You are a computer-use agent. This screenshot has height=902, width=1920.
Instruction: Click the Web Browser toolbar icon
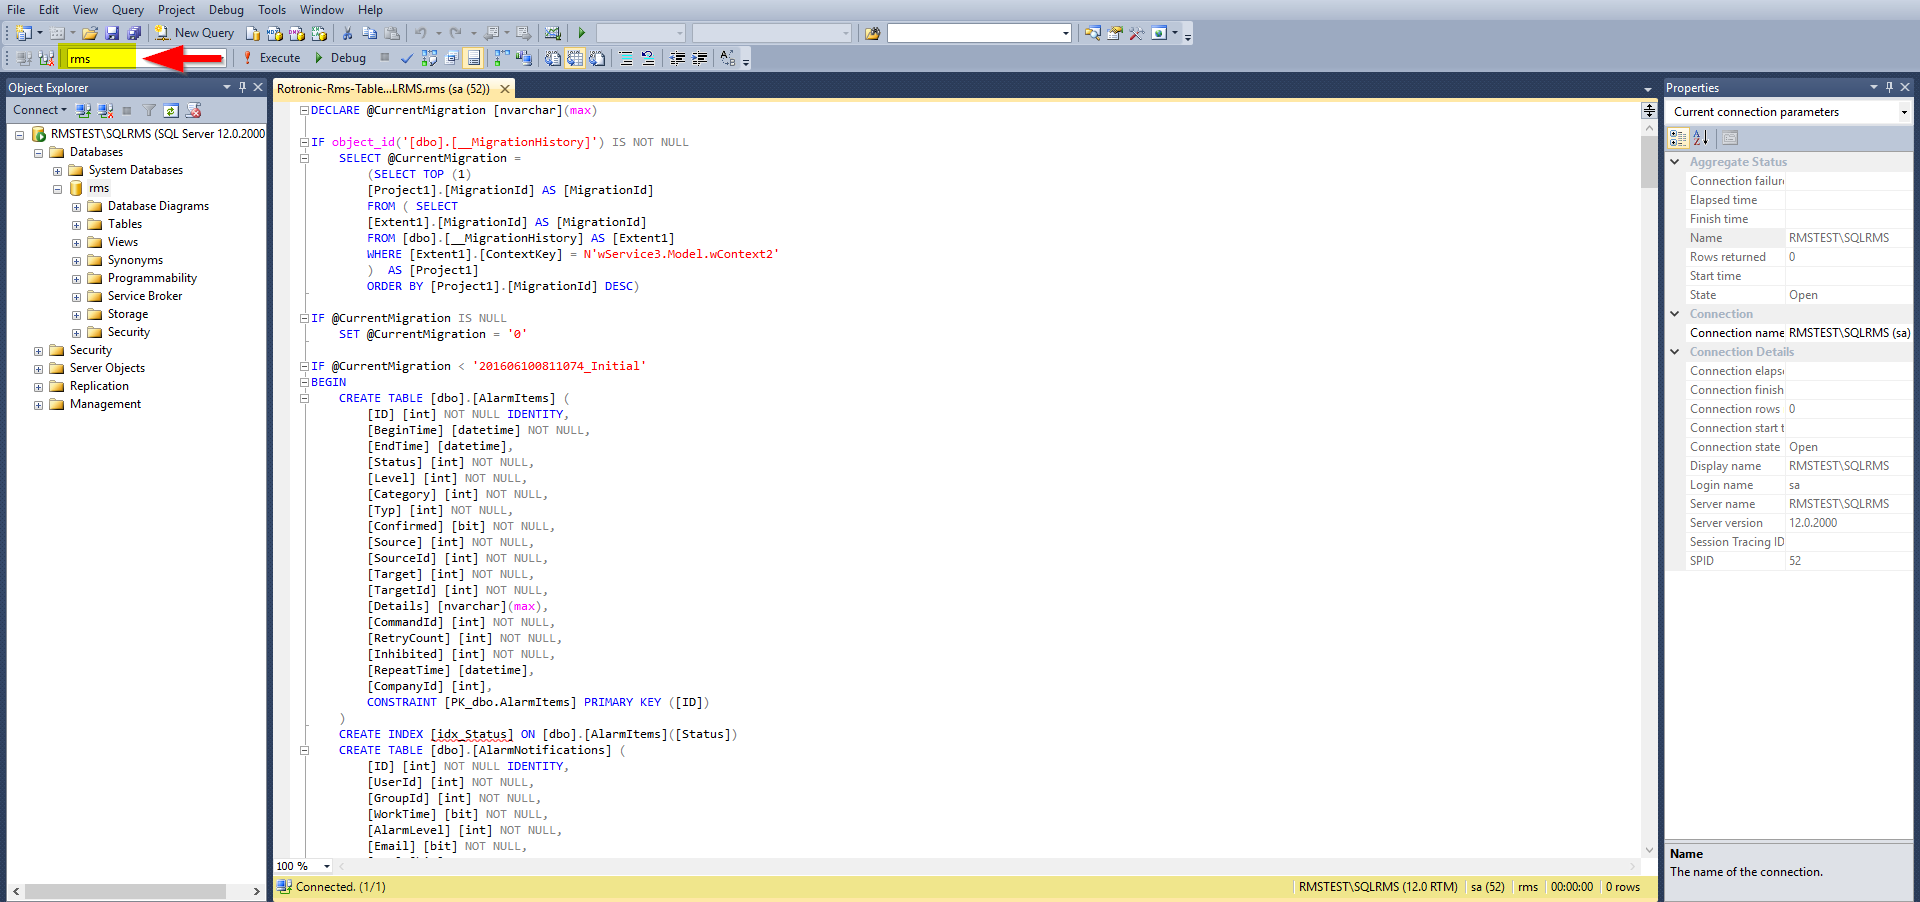[x=1159, y=33]
